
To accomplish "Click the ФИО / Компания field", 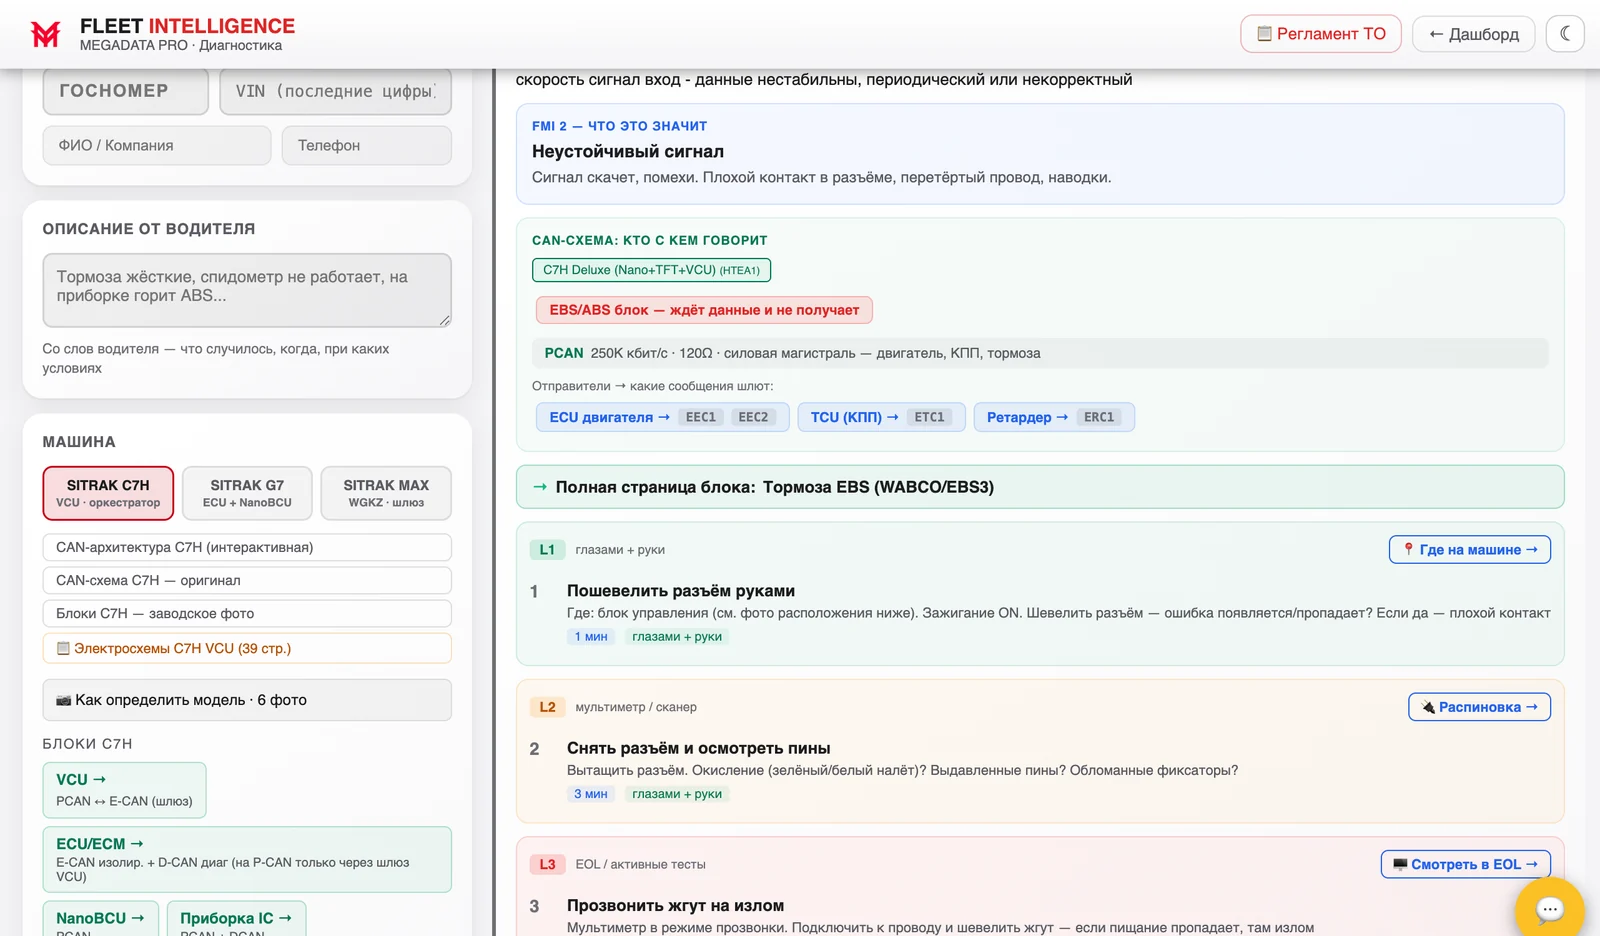I will pyautogui.click(x=157, y=145).
